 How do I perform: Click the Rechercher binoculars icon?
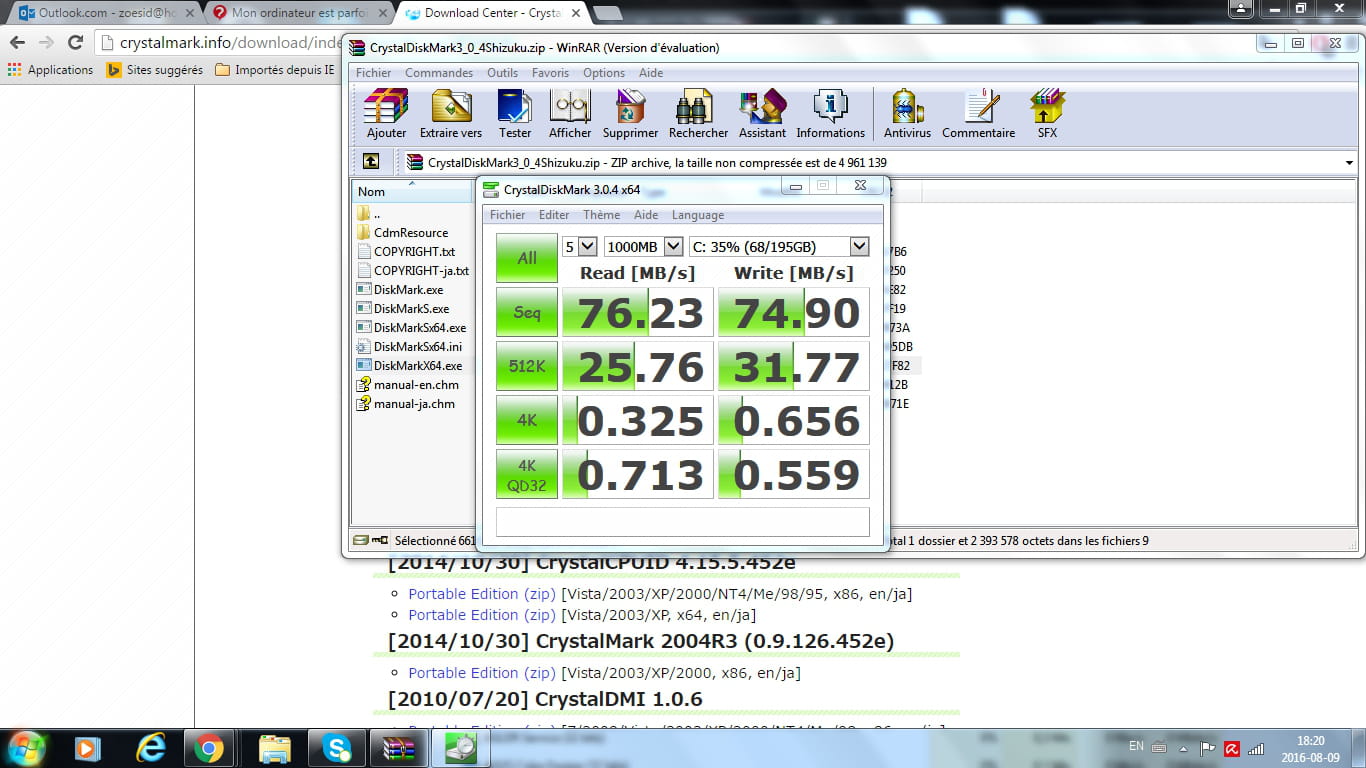698,113
